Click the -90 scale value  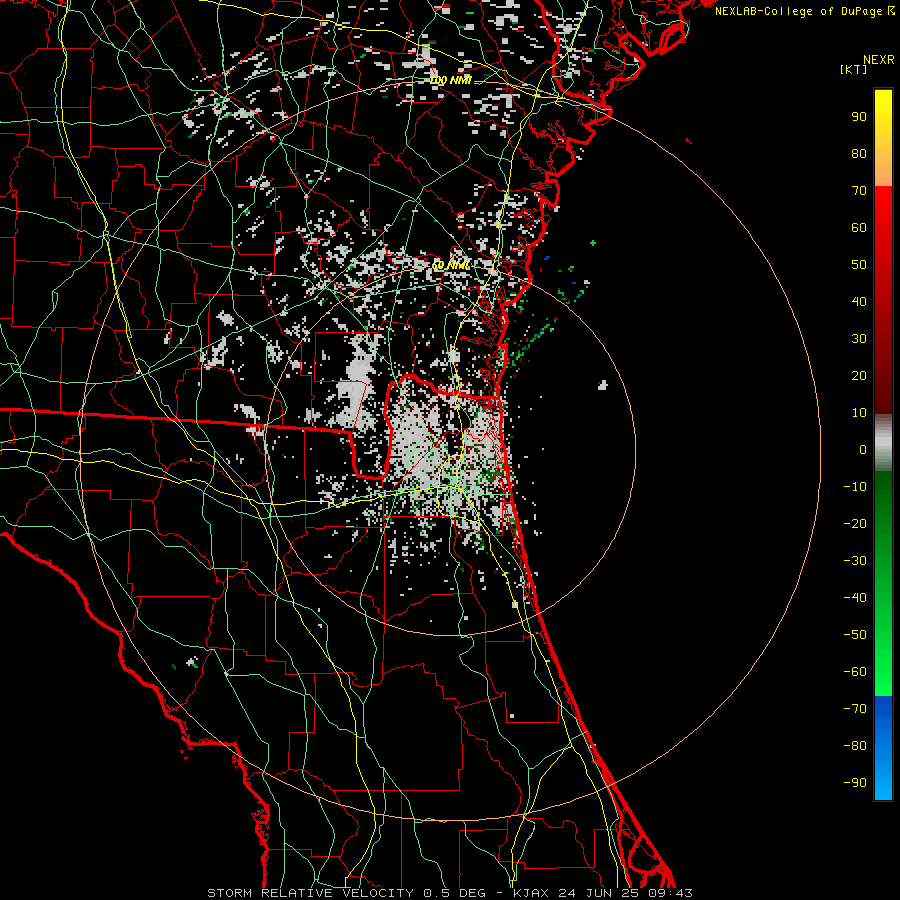(855, 783)
